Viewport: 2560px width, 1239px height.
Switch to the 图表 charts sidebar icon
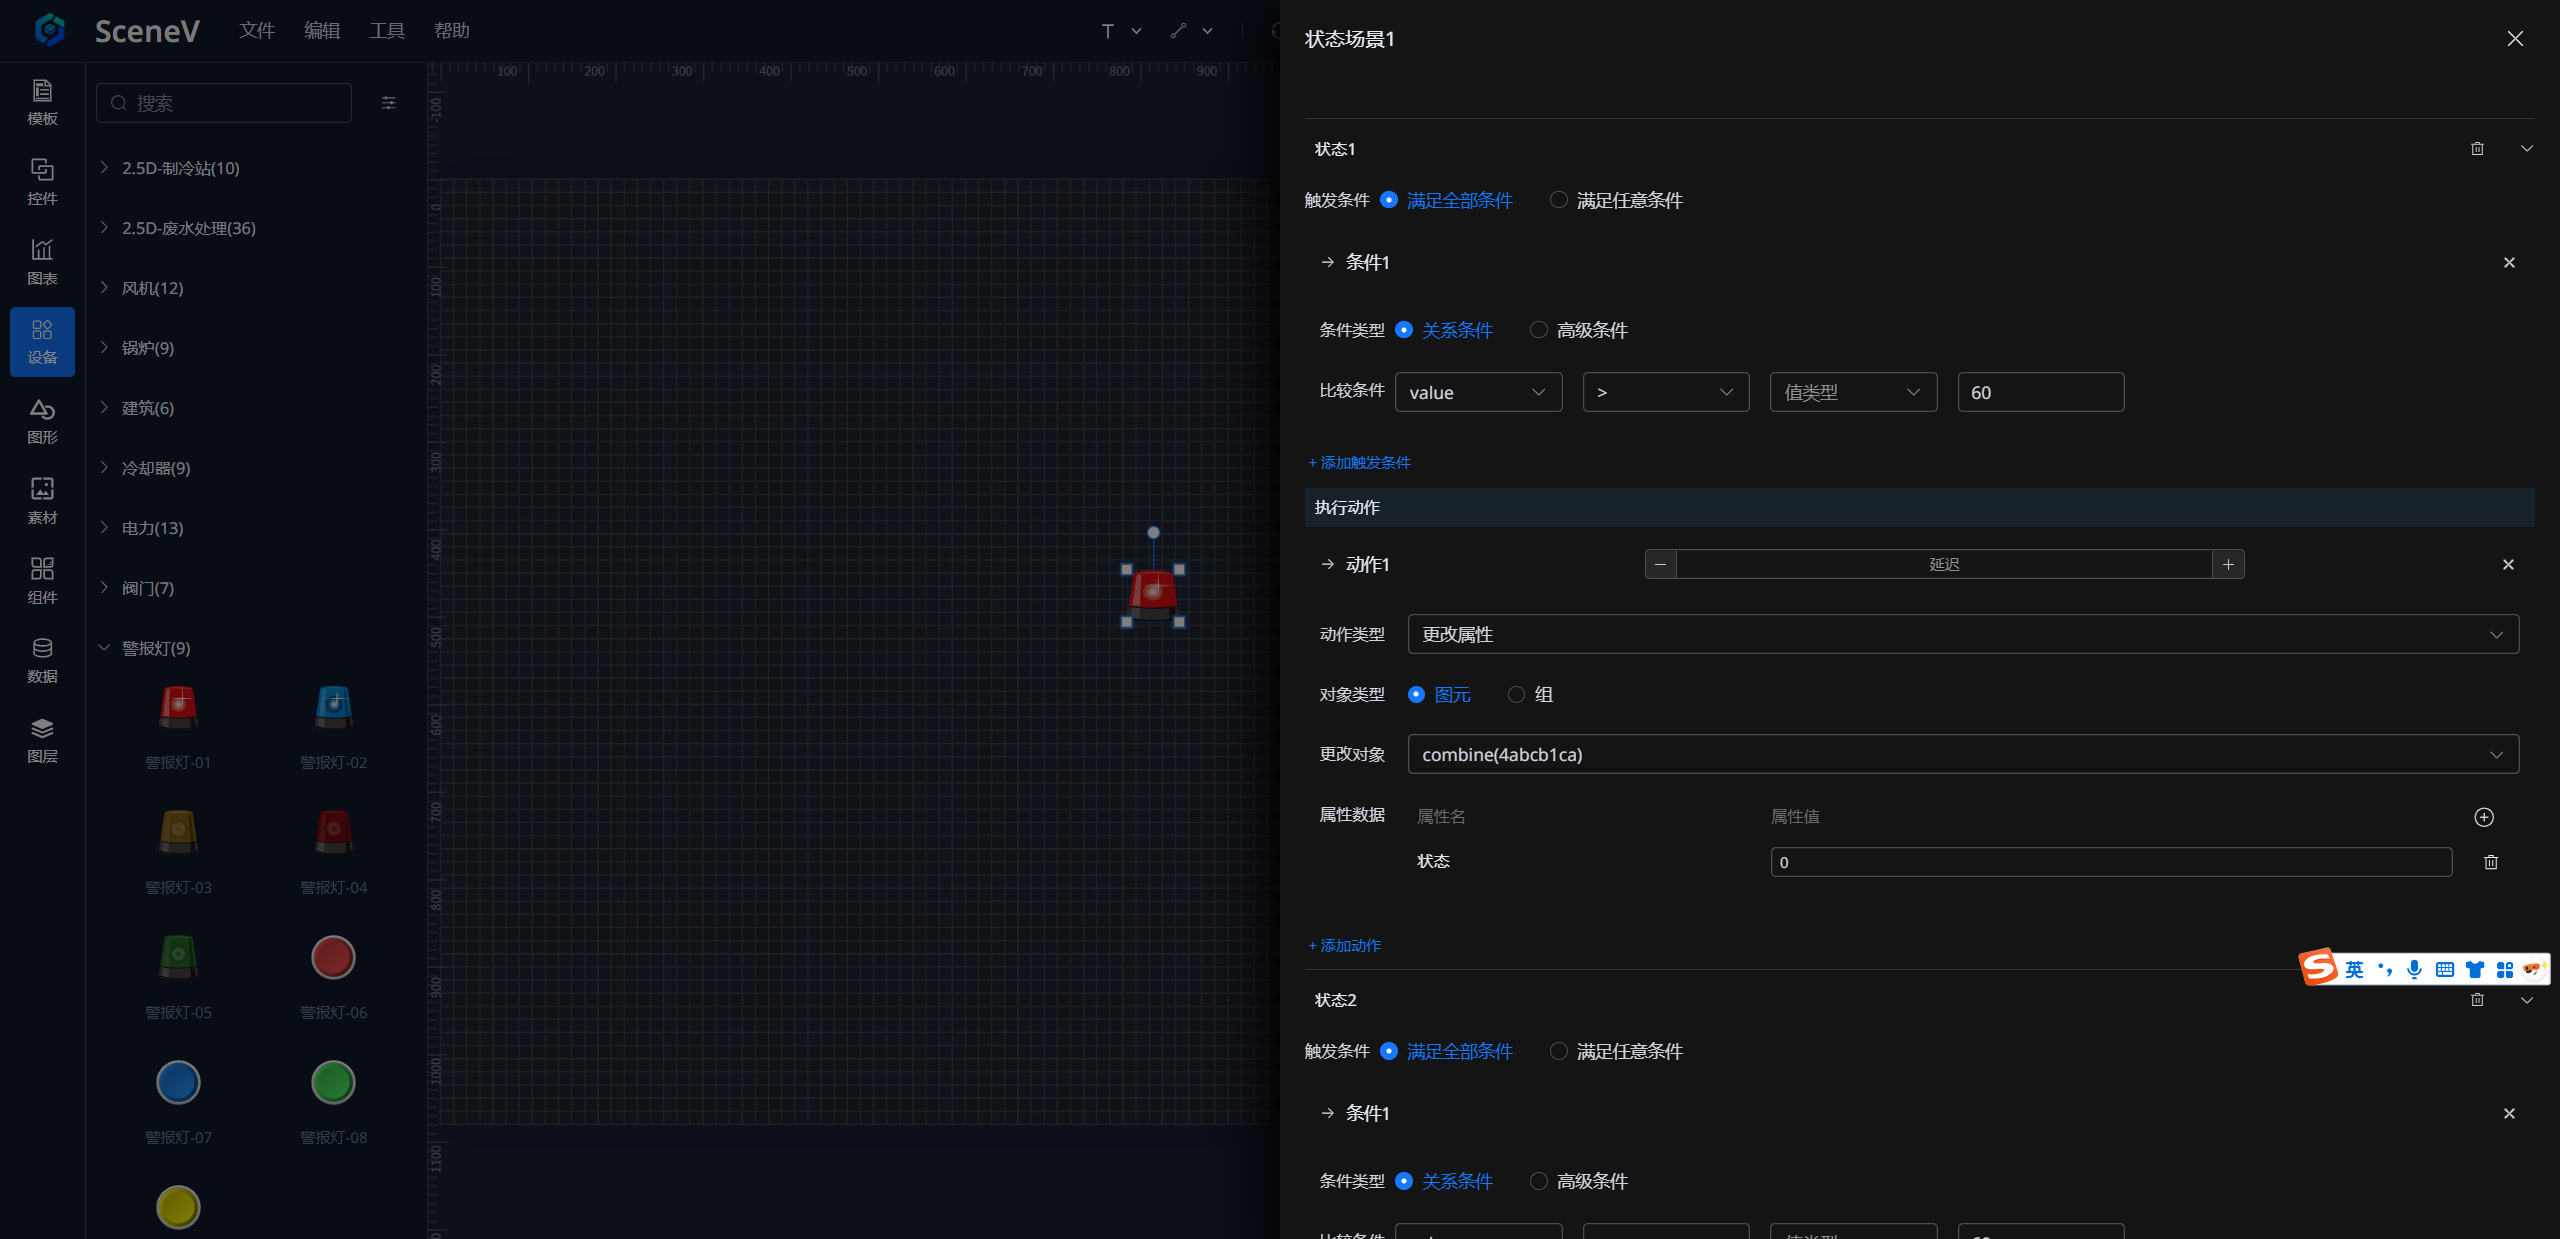pyautogui.click(x=42, y=261)
